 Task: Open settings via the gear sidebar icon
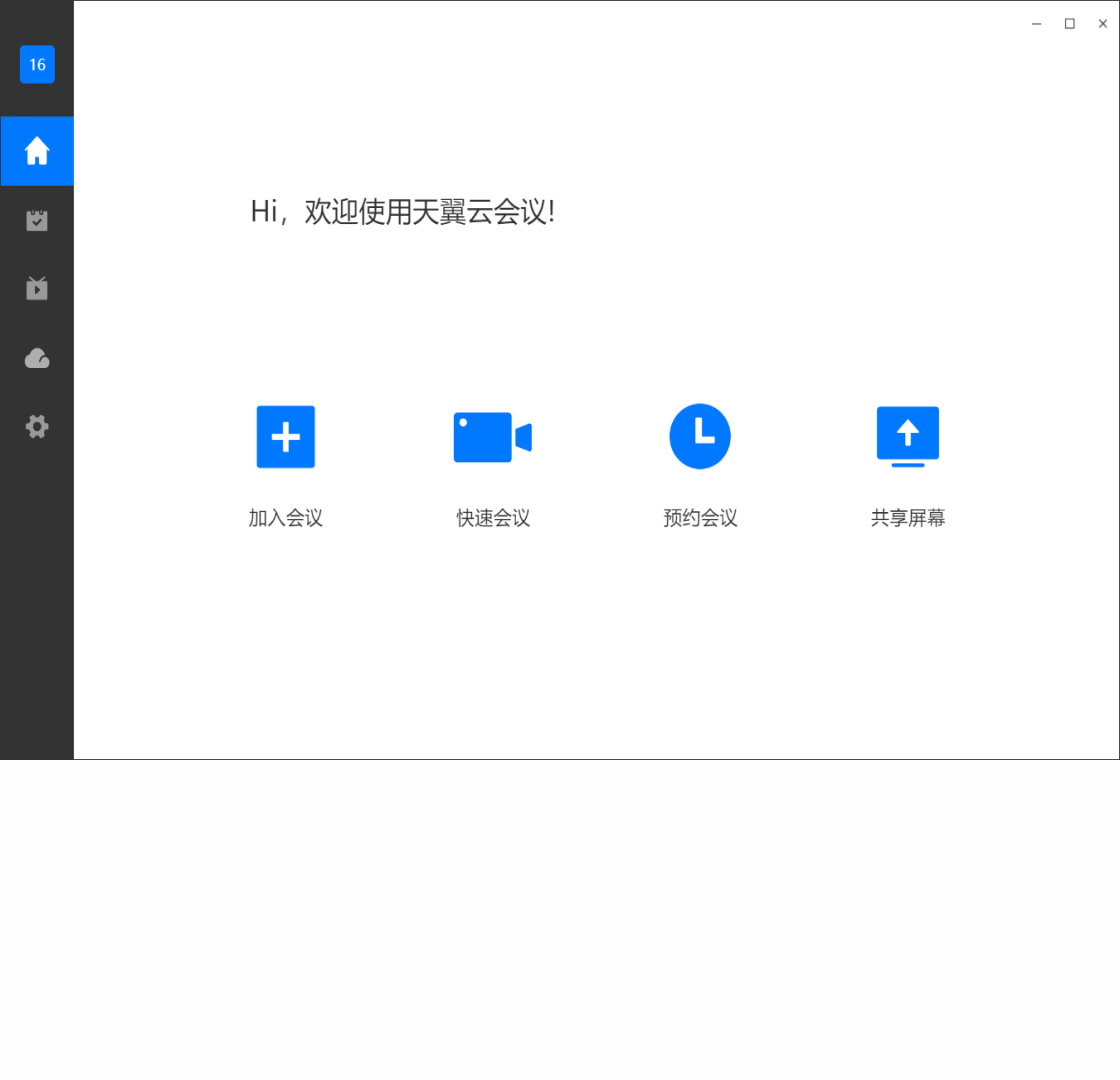tap(37, 426)
